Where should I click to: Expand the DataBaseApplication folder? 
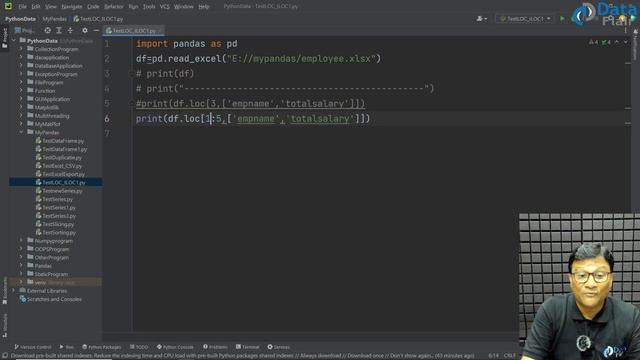(21, 66)
